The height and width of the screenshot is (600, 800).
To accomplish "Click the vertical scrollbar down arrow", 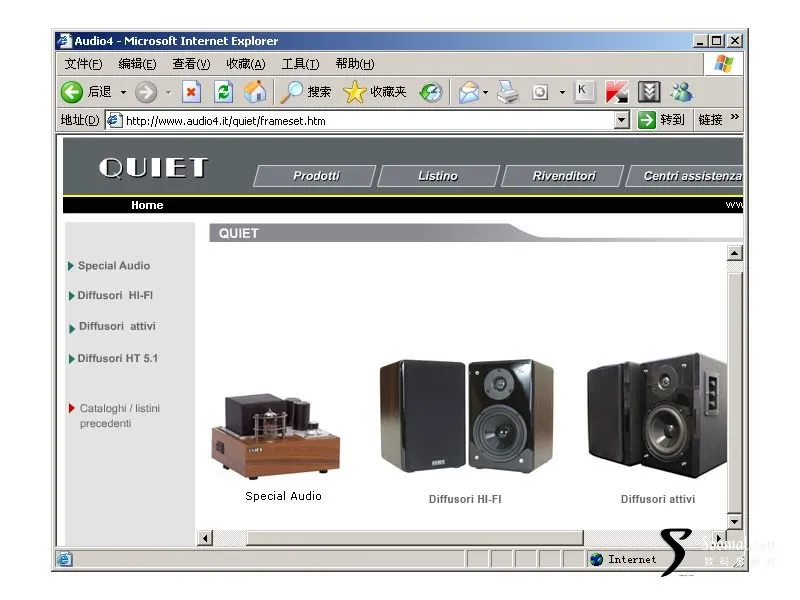I will [735, 521].
